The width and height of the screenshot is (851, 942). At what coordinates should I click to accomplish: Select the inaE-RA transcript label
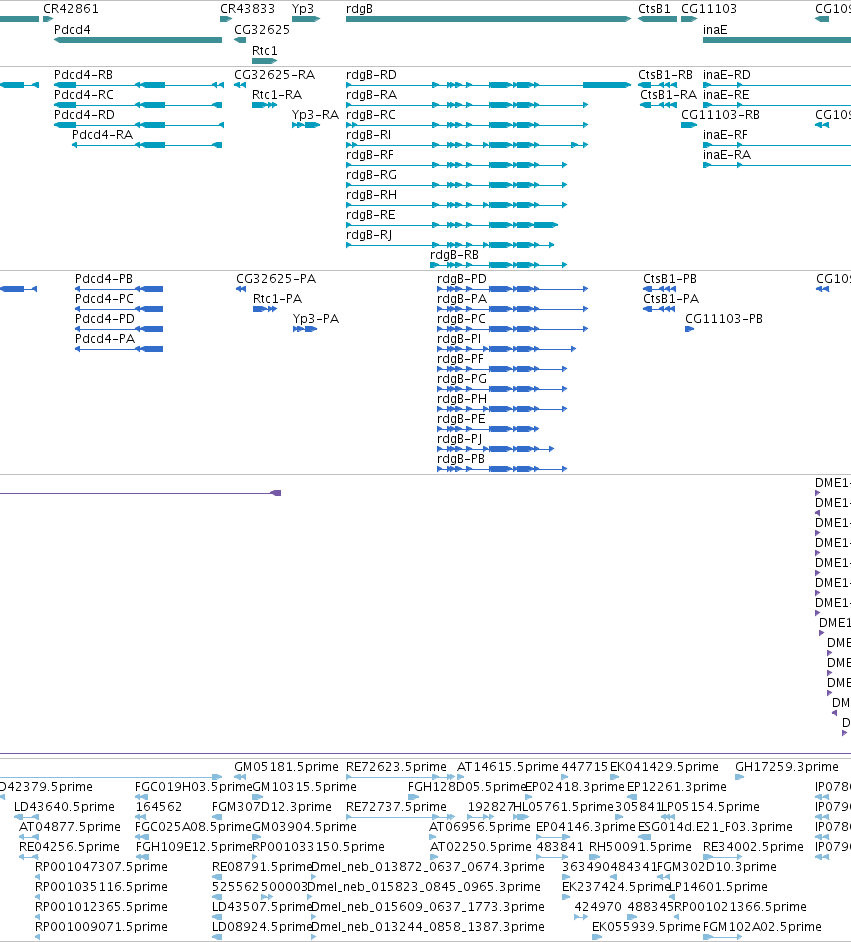[727, 155]
